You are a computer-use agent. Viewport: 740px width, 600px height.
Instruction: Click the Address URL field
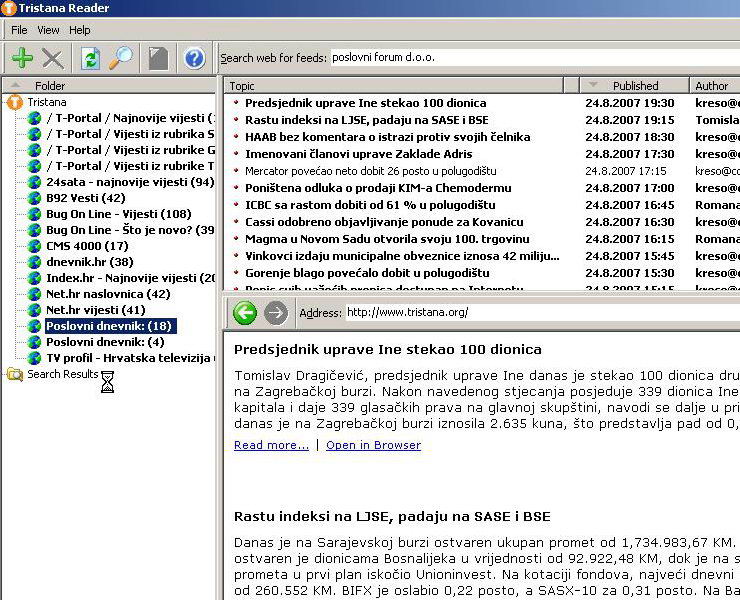point(540,313)
